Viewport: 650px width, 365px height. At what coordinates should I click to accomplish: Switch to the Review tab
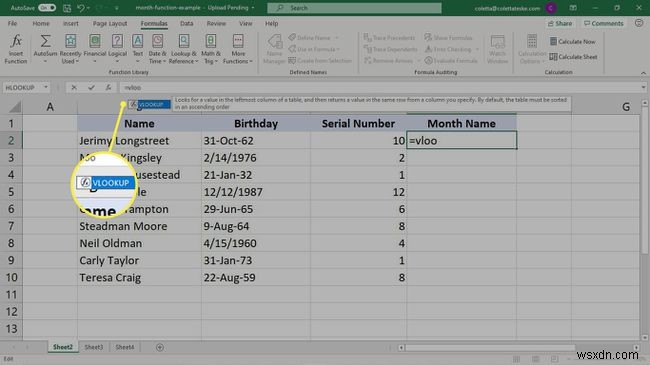[x=216, y=24]
